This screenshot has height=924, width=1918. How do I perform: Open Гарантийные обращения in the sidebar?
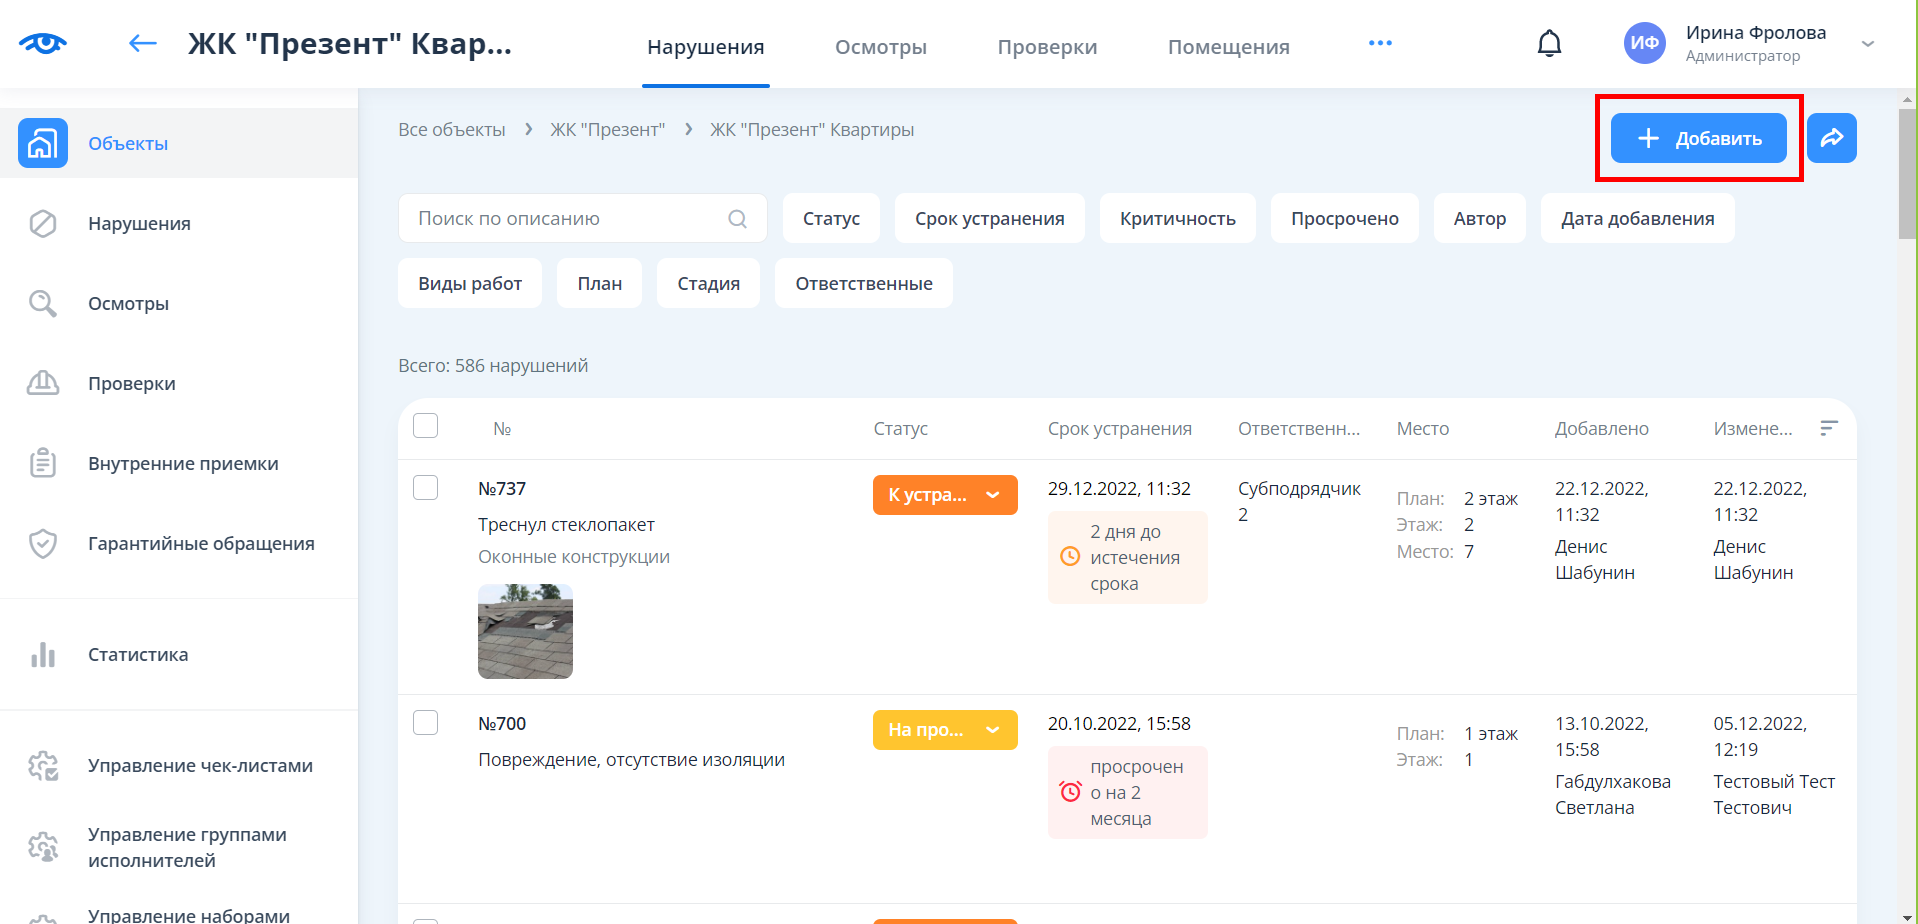(201, 544)
